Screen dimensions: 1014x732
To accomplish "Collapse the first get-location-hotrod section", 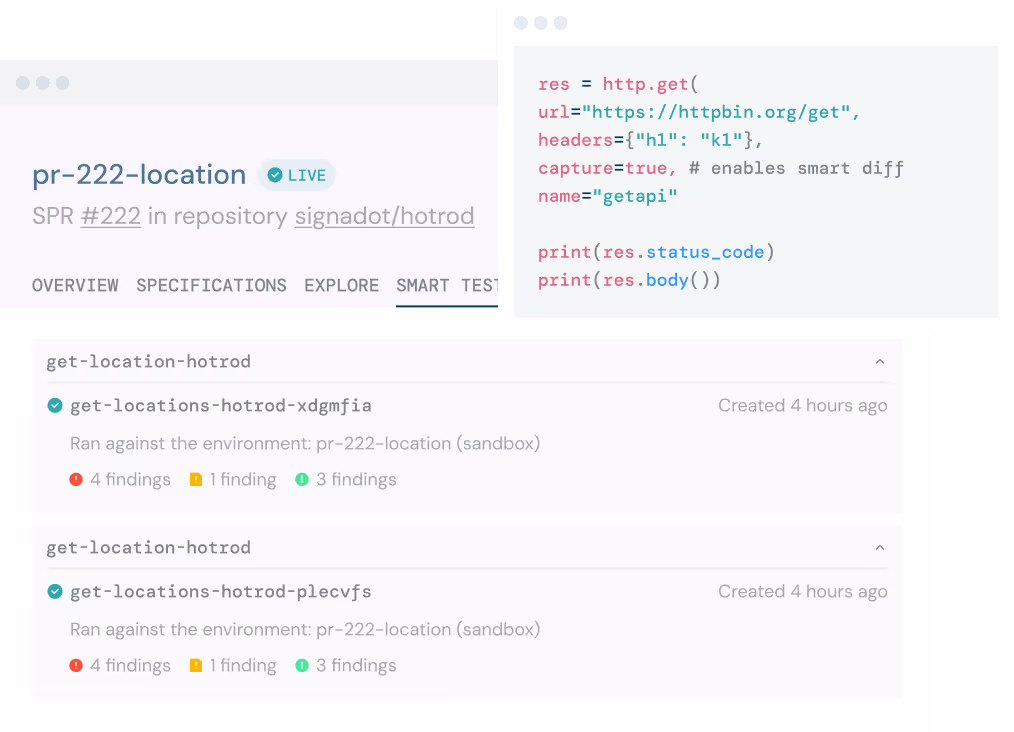I will [x=880, y=362].
